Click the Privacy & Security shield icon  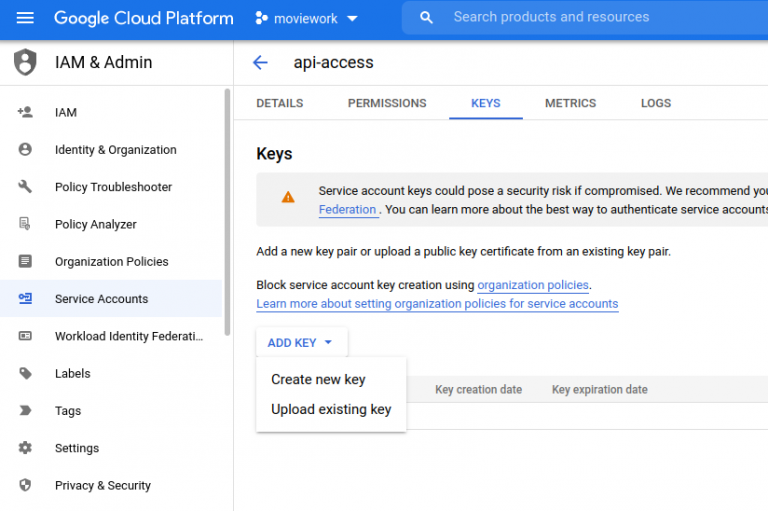(x=25, y=485)
